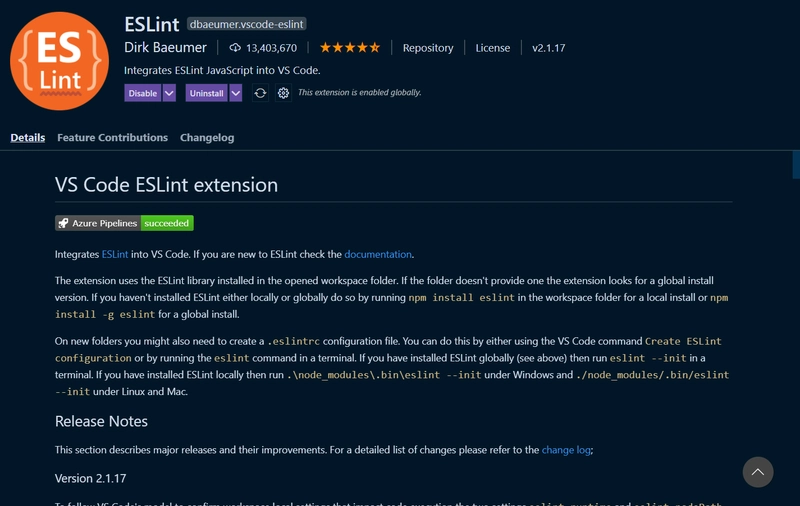Open the Feature Contributions tab
This screenshot has height=506, width=800.
[x=112, y=137]
